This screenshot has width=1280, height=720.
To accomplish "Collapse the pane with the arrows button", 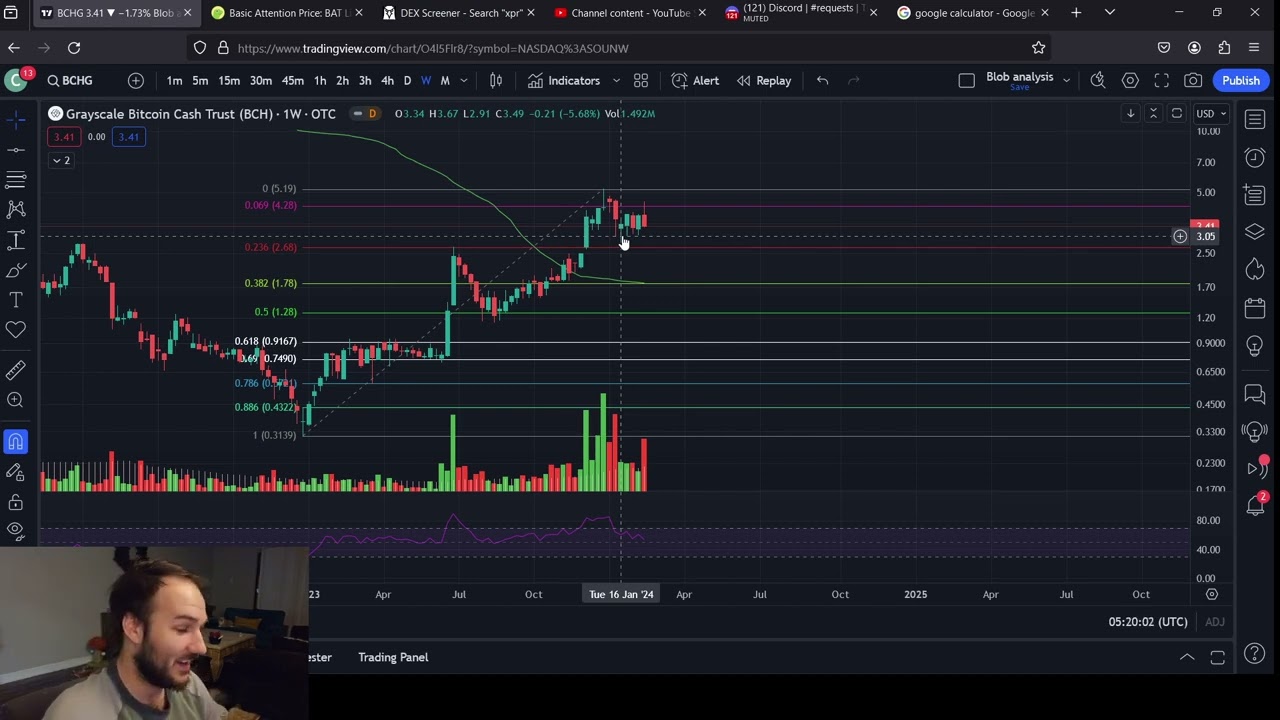I will [x=1153, y=114].
